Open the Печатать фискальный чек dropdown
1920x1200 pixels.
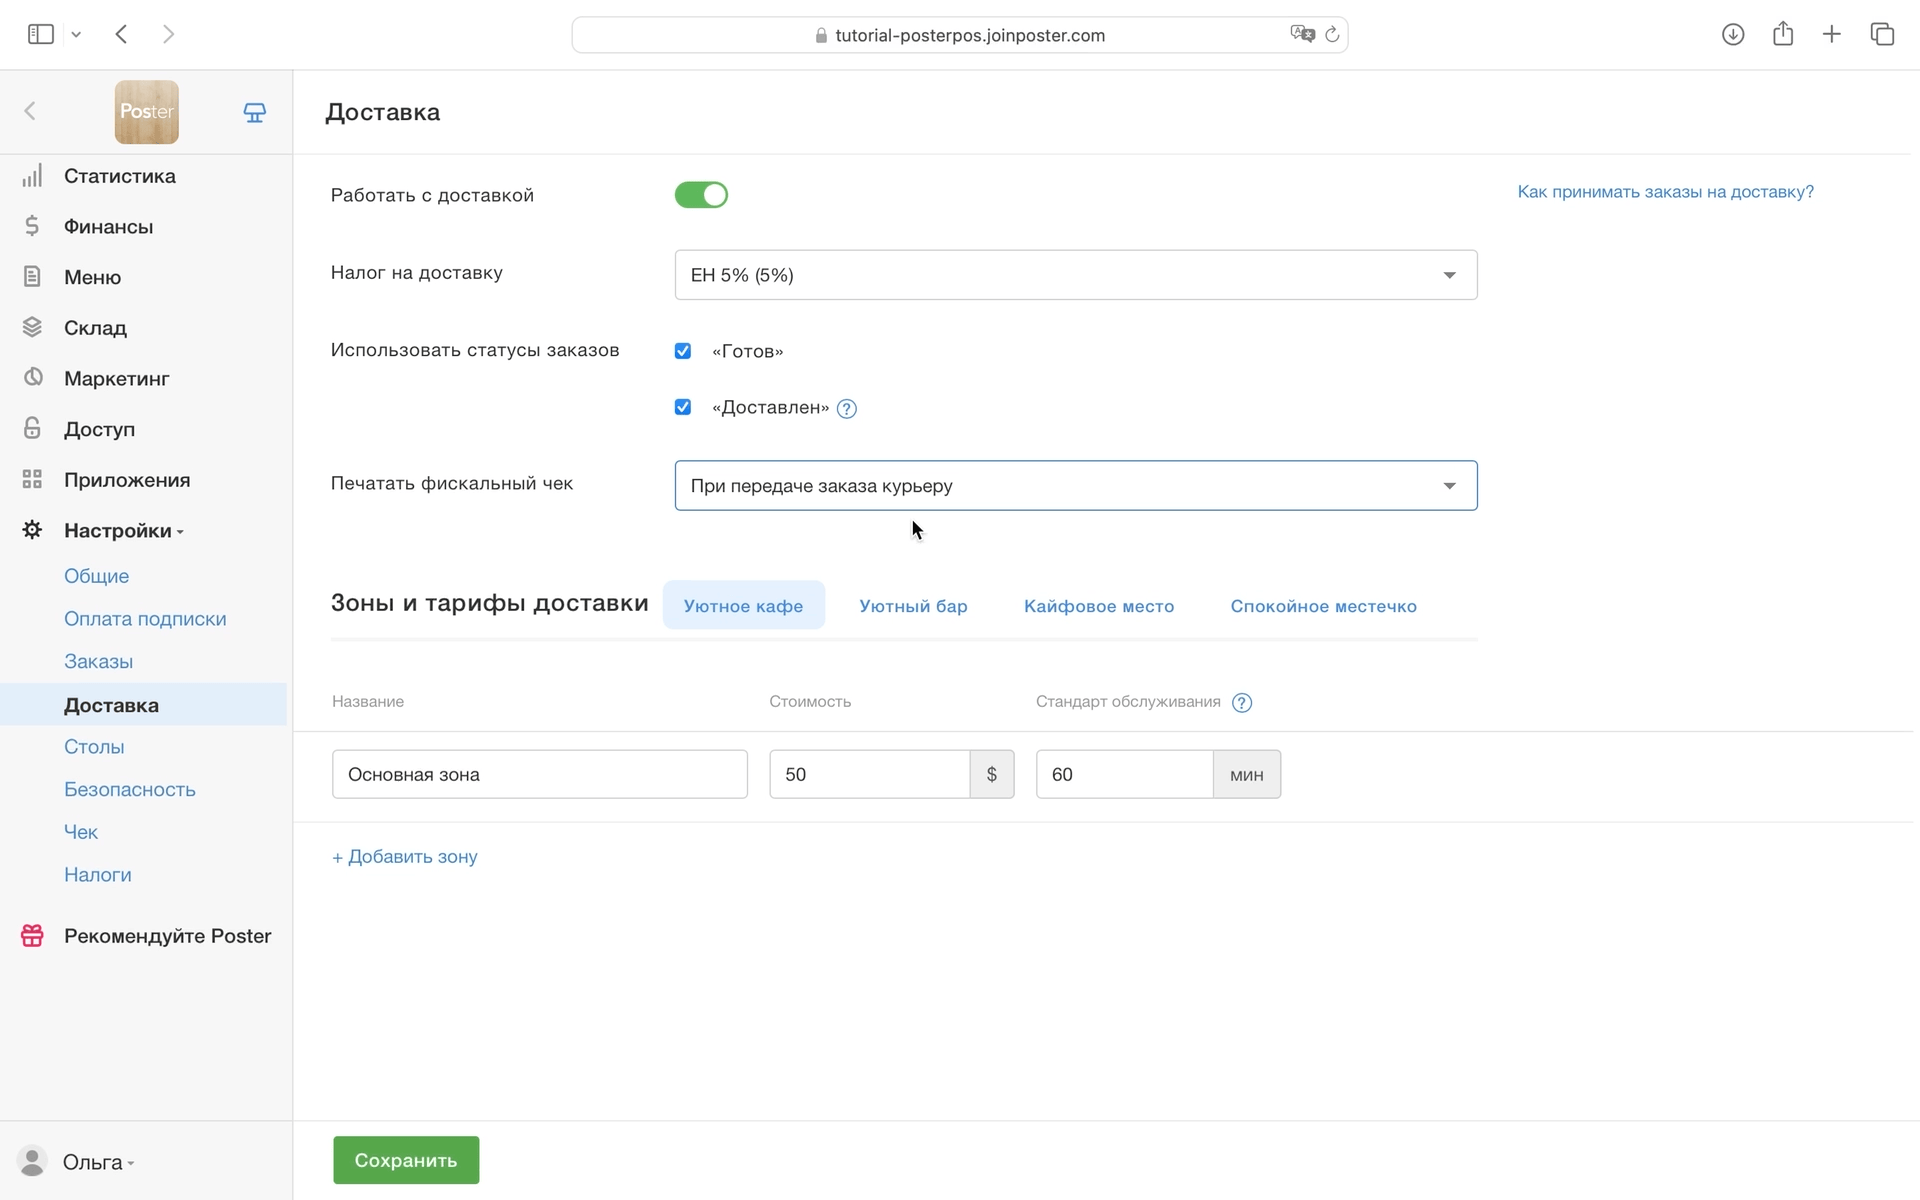(x=1075, y=486)
